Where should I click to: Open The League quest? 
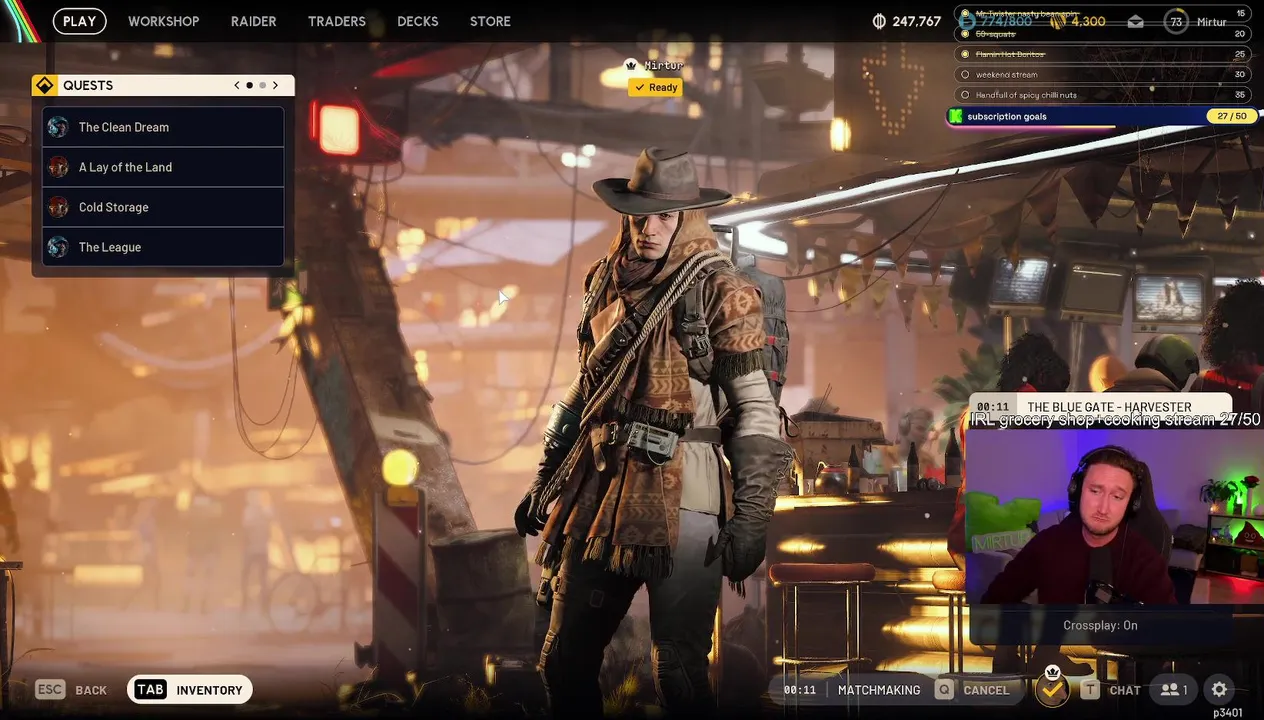163,247
